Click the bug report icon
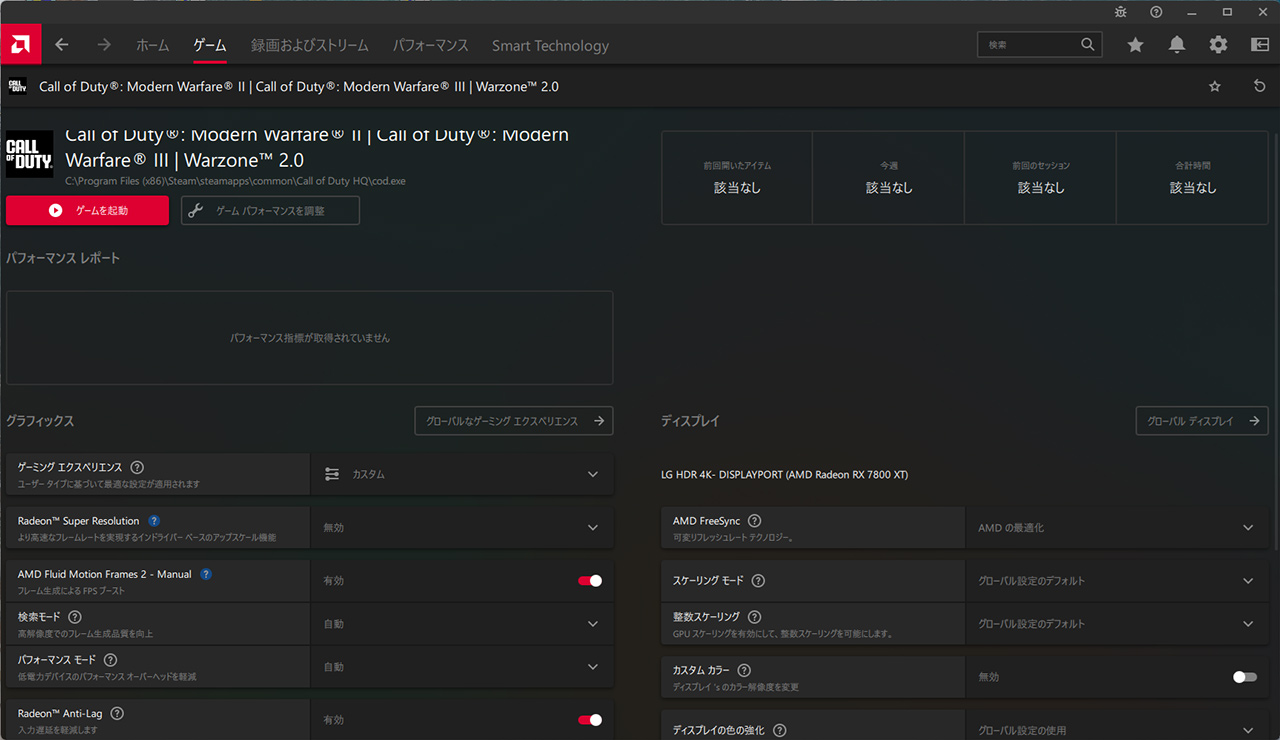The image size is (1280, 740). point(1120,12)
